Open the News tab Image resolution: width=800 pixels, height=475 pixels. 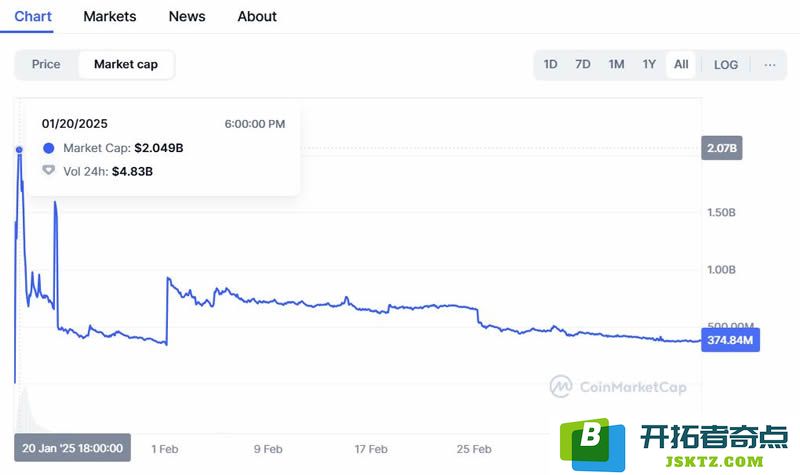click(x=187, y=16)
